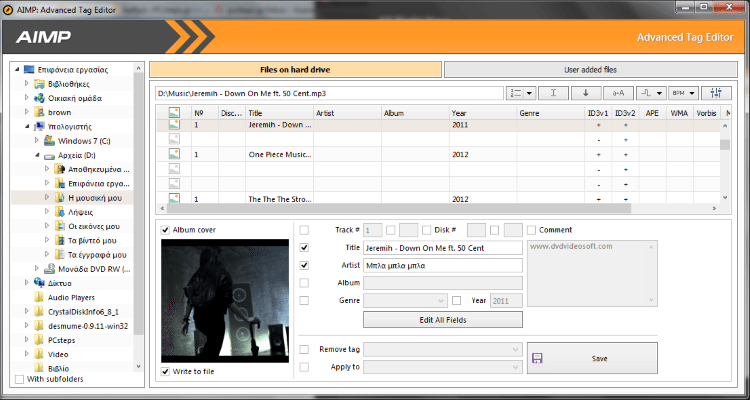Click the Αρχεία (D:) drive icon
This screenshot has width=750, height=400.
point(49,156)
